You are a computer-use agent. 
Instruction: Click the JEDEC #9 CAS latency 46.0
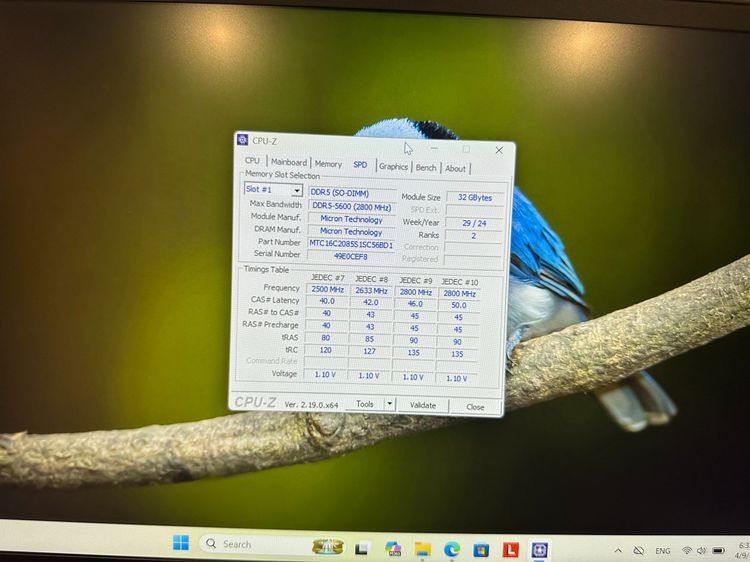click(x=415, y=304)
